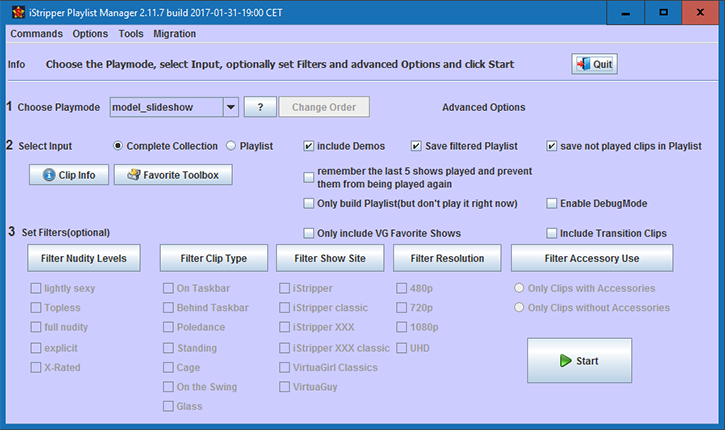The height and width of the screenshot is (430, 725).
Task: Check the Poledance checkbox
Action: (x=168, y=327)
